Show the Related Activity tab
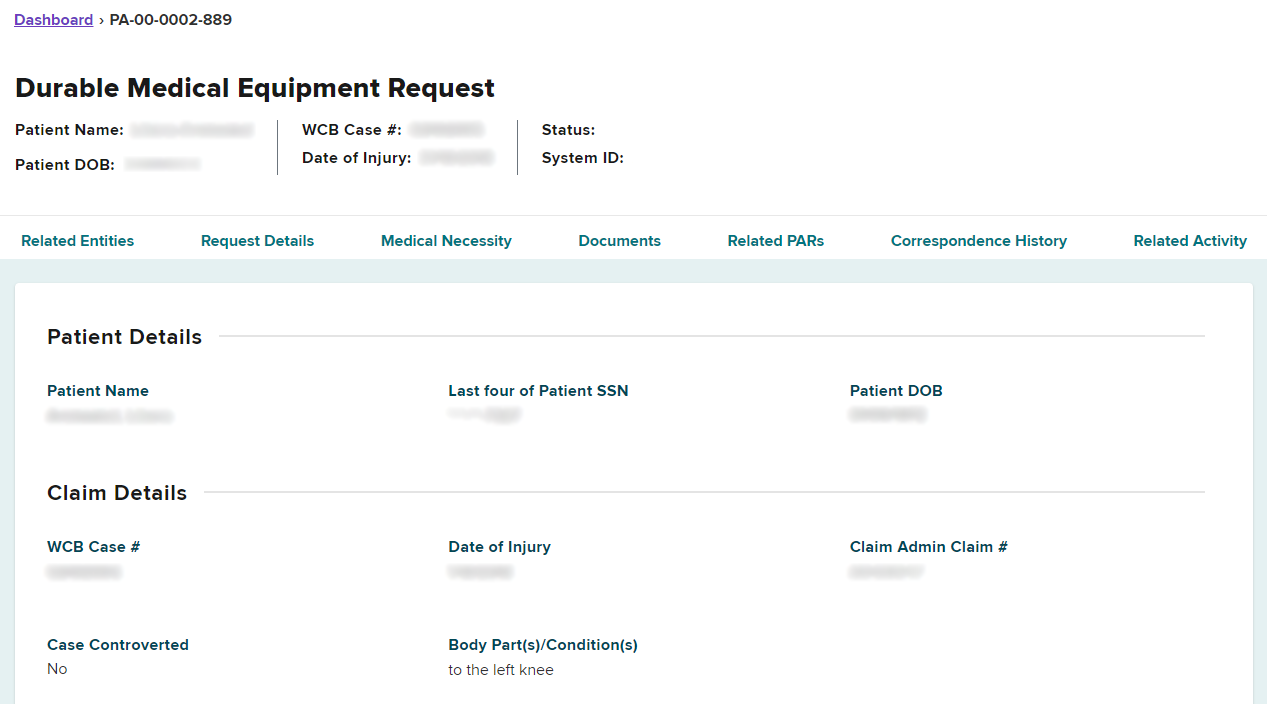1267x704 pixels. [x=1190, y=241]
